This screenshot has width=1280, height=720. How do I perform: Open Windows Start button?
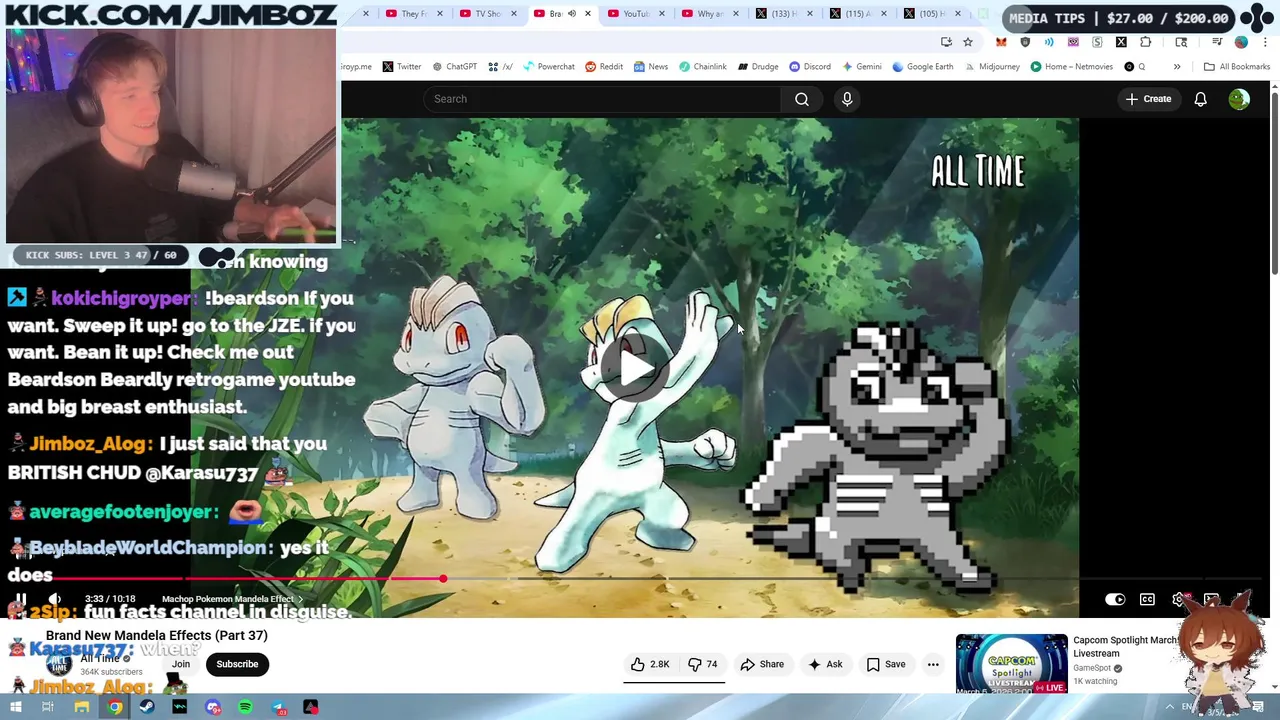[x=18, y=707]
